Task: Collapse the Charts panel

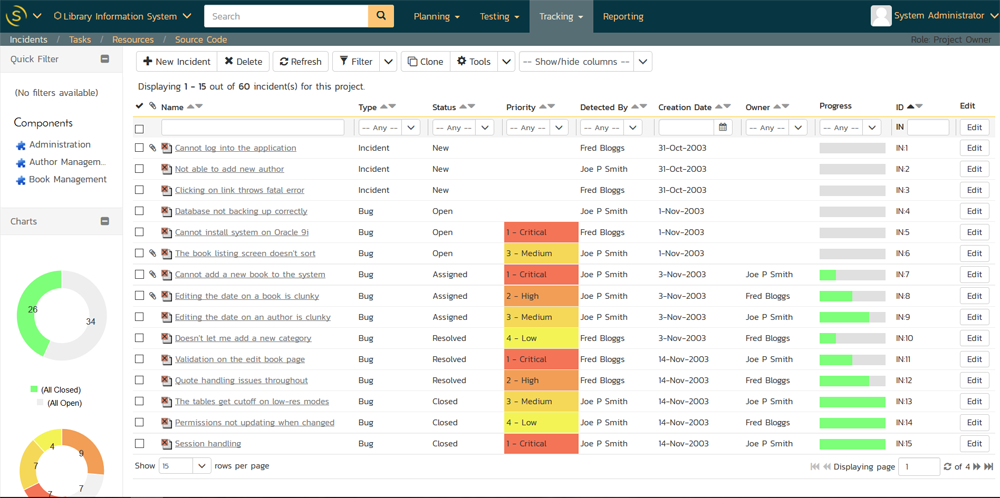Action: coord(105,221)
